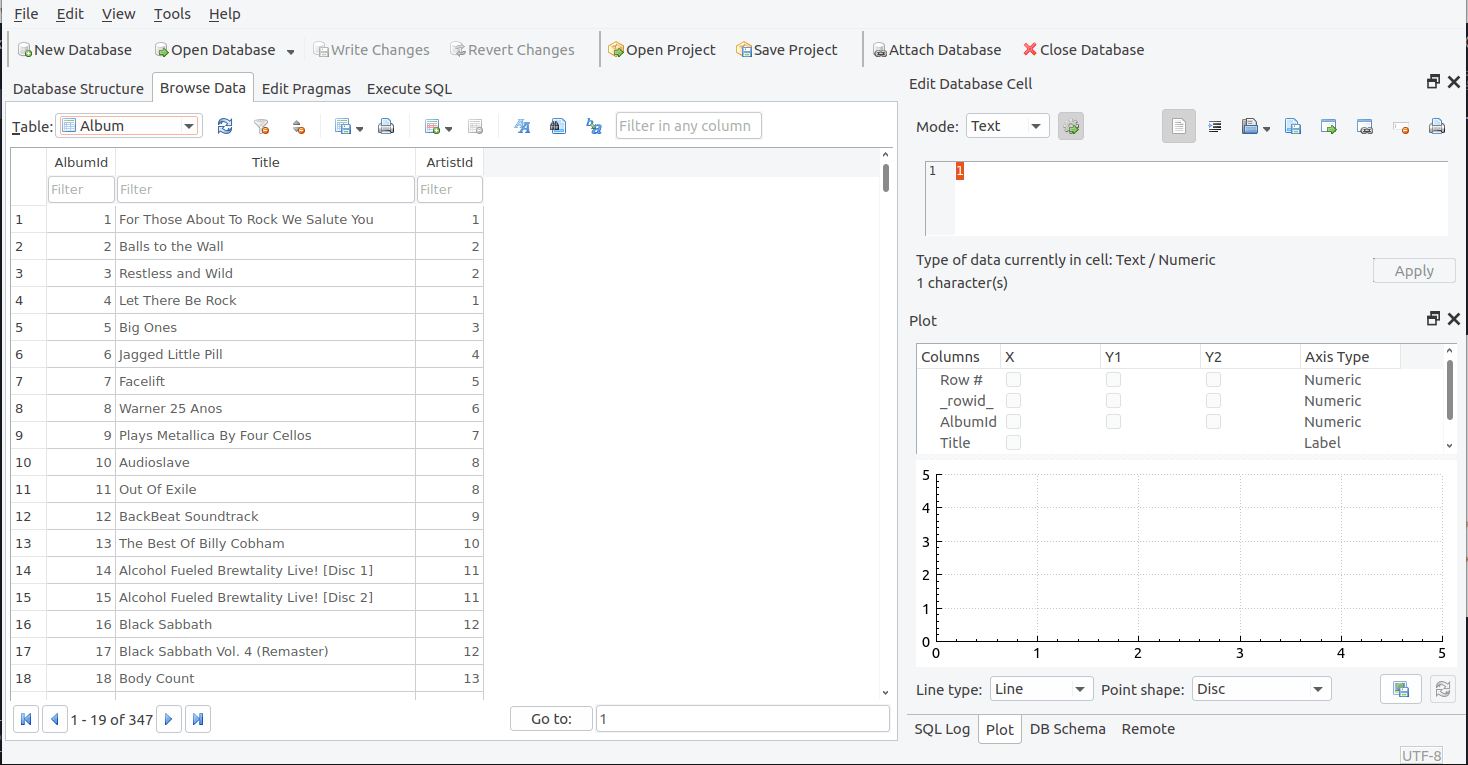This screenshot has width=1468, height=765.
Task: Check Y2 box for _rowid_
Action: (x=1213, y=401)
